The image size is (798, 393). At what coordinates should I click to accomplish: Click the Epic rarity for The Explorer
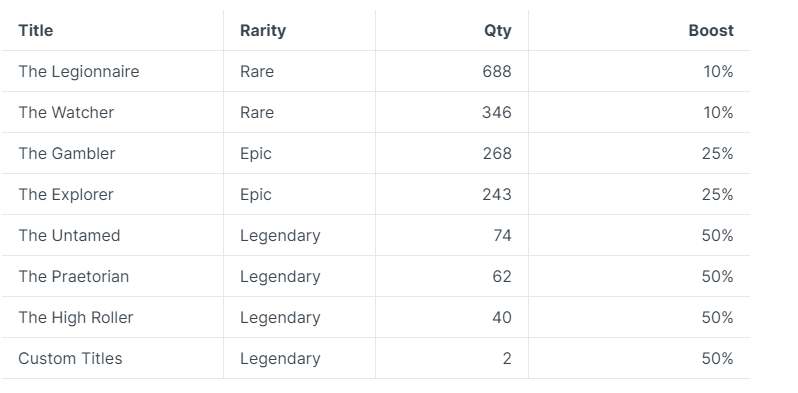[x=255, y=195]
